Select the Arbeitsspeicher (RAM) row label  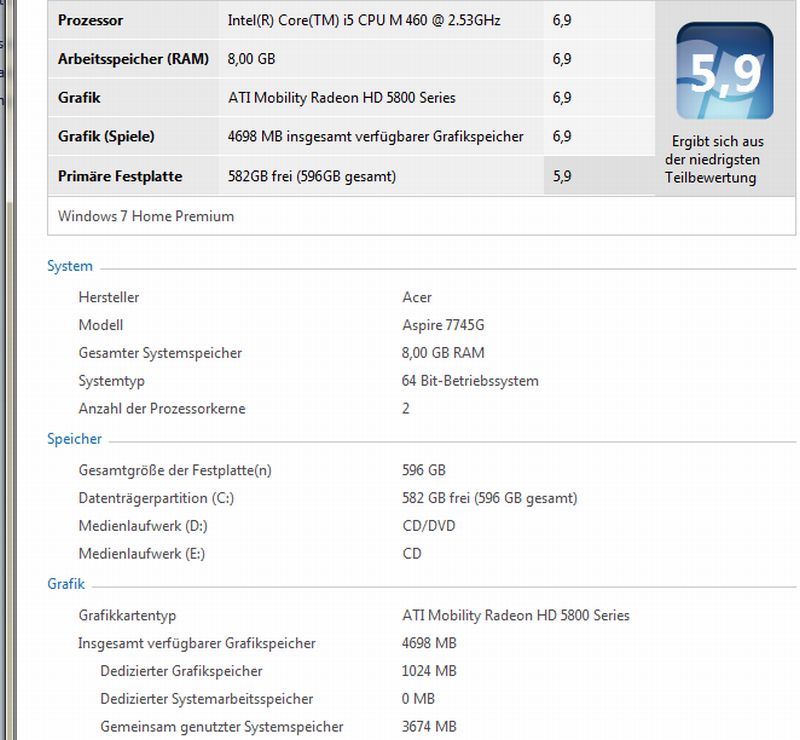133,59
